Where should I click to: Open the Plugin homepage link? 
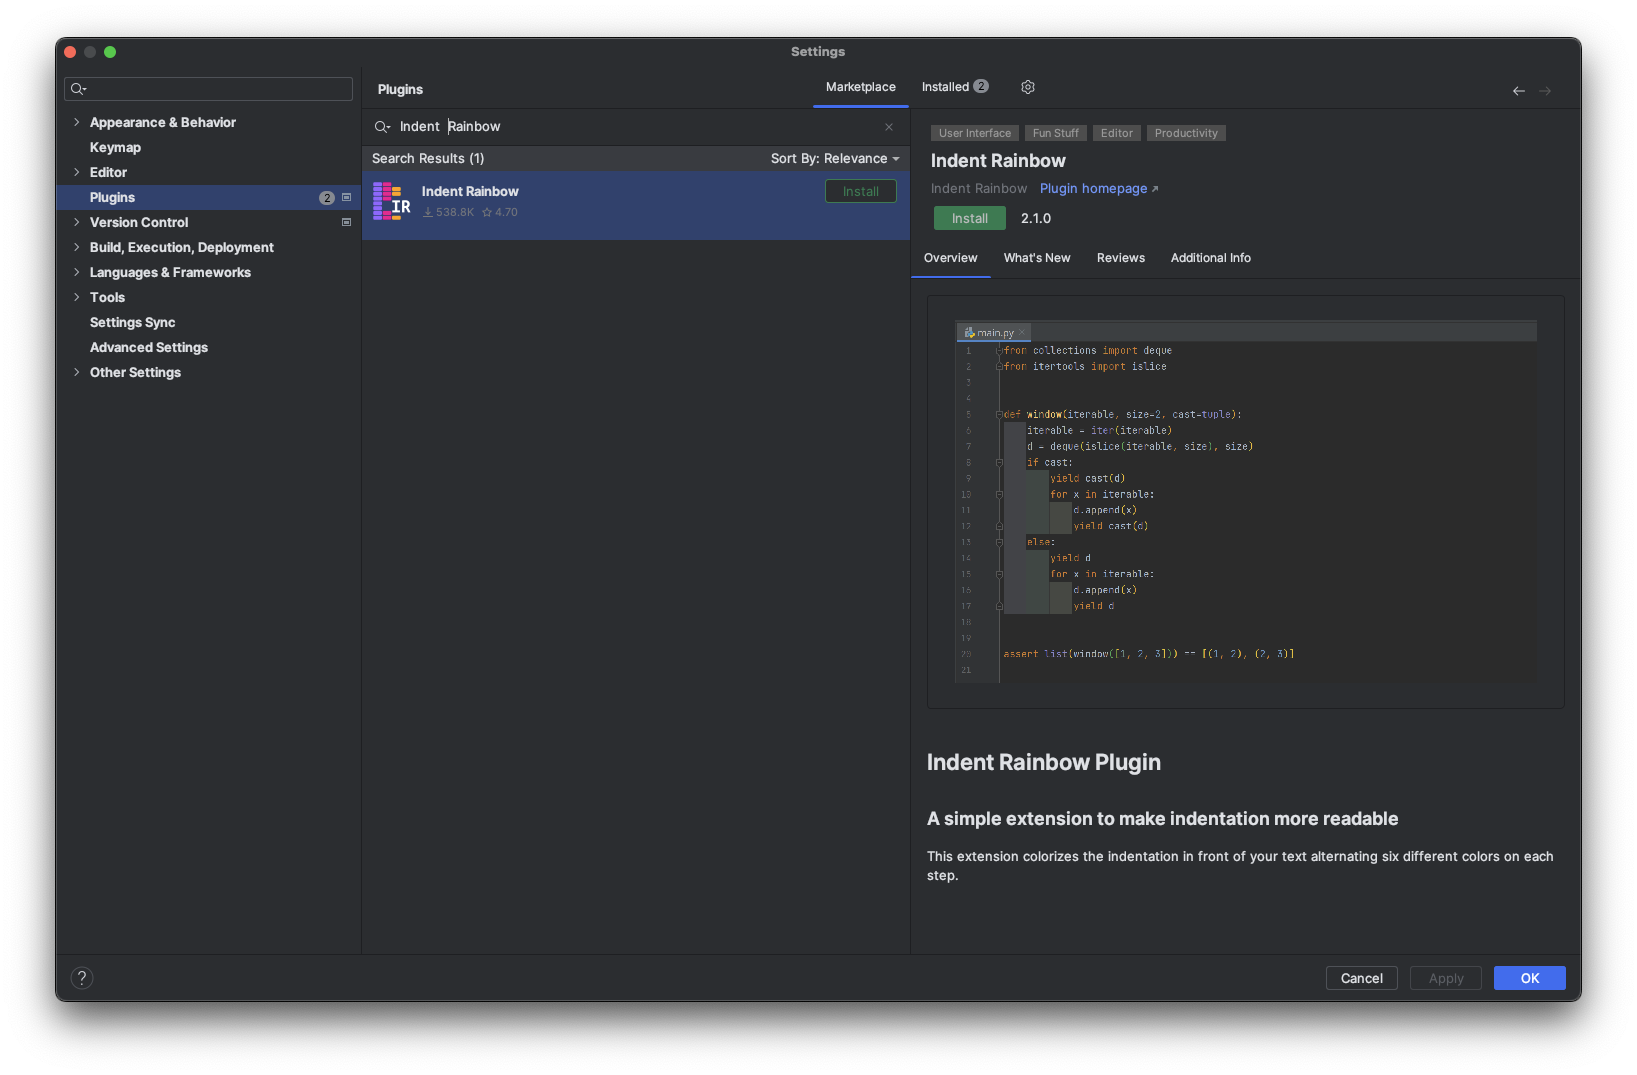pos(1099,189)
